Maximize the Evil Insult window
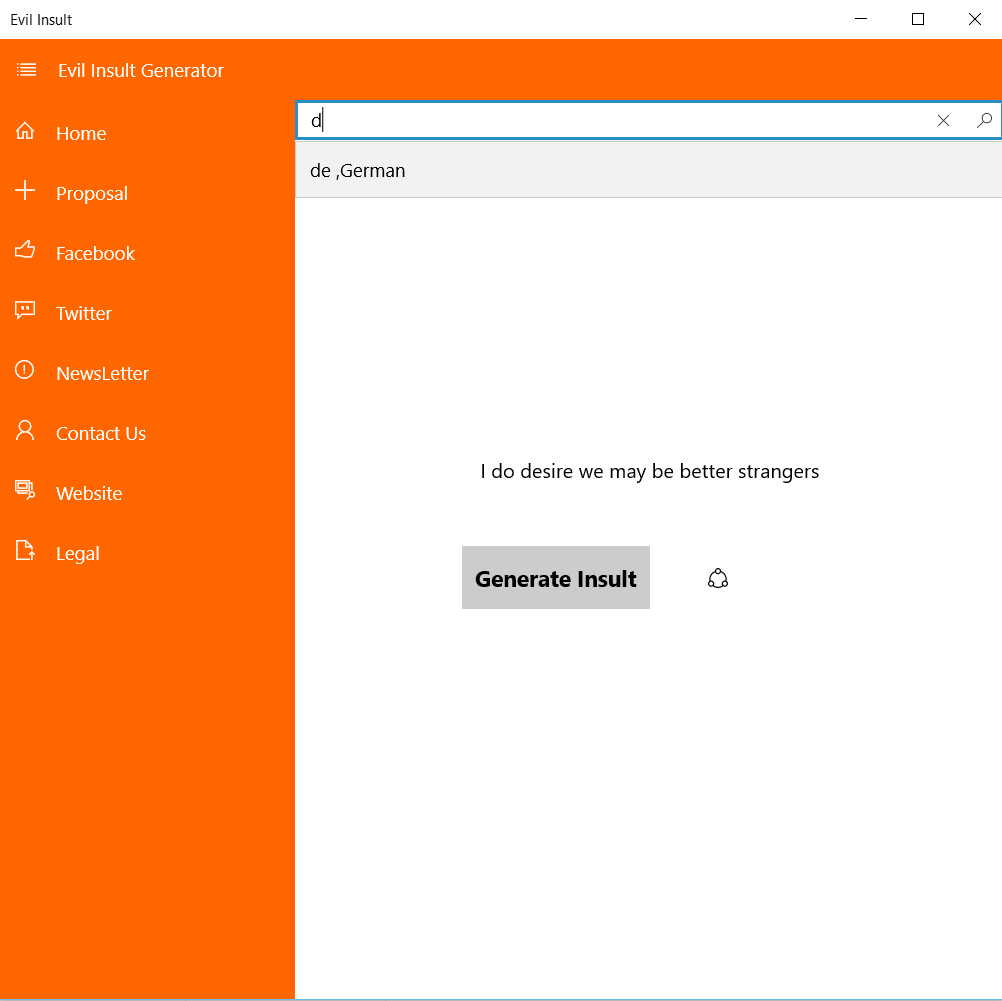This screenshot has width=1002, height=1001. (x=918, y=19)
